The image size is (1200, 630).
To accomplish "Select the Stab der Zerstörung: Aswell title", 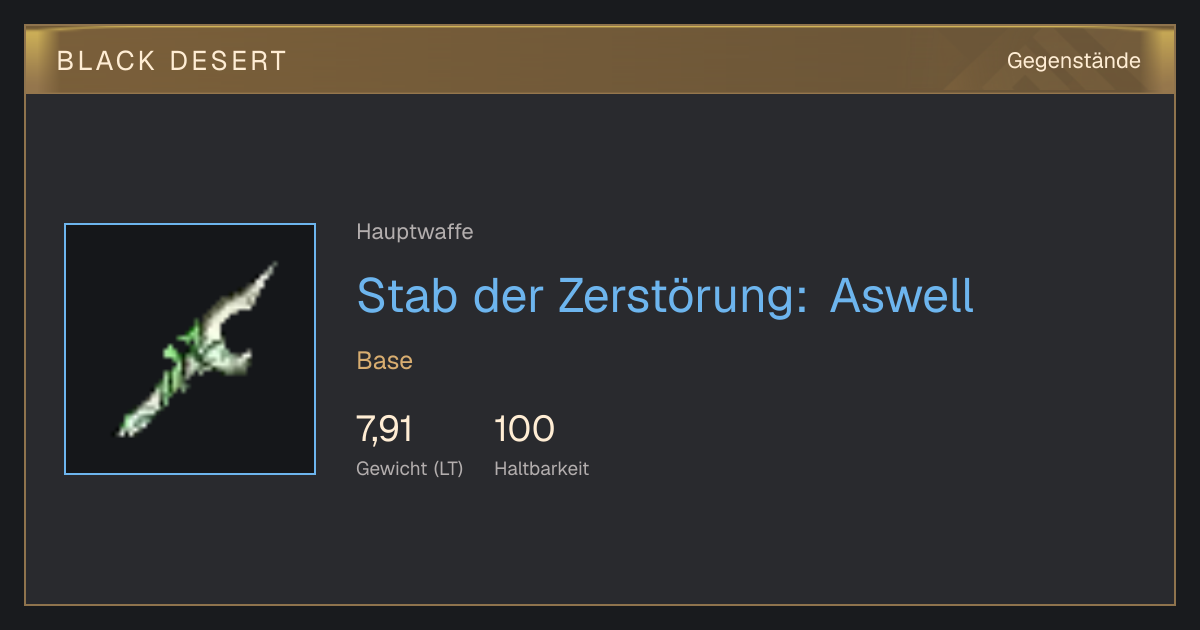I will click(x=665, y=295).
